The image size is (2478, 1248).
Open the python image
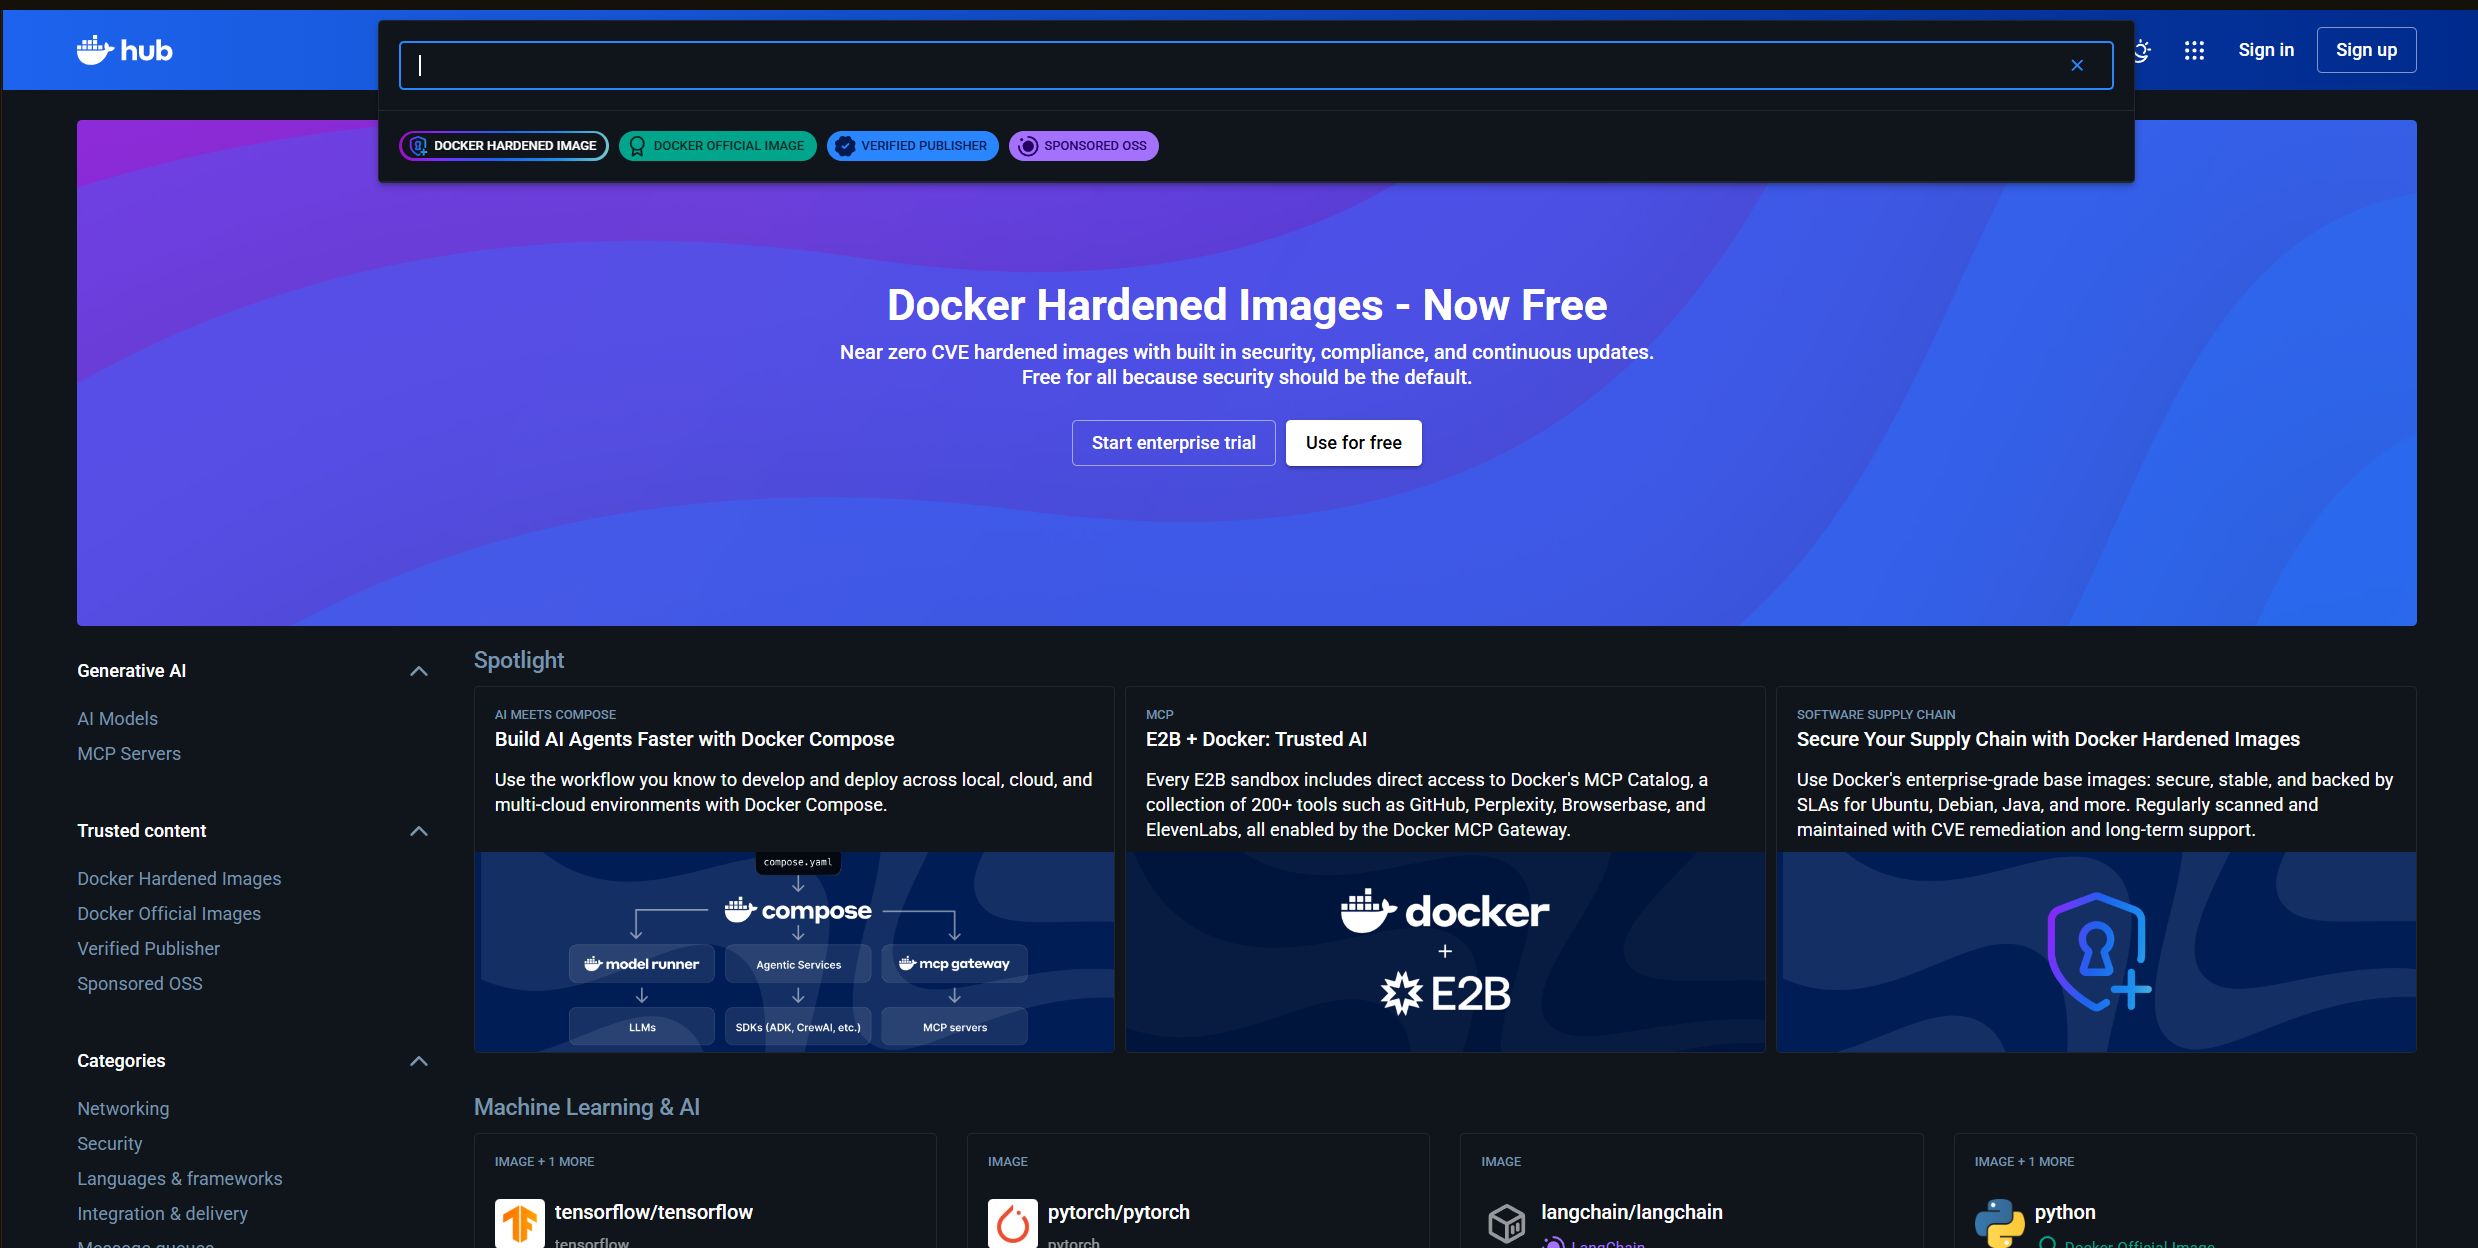[2065, 1212]
